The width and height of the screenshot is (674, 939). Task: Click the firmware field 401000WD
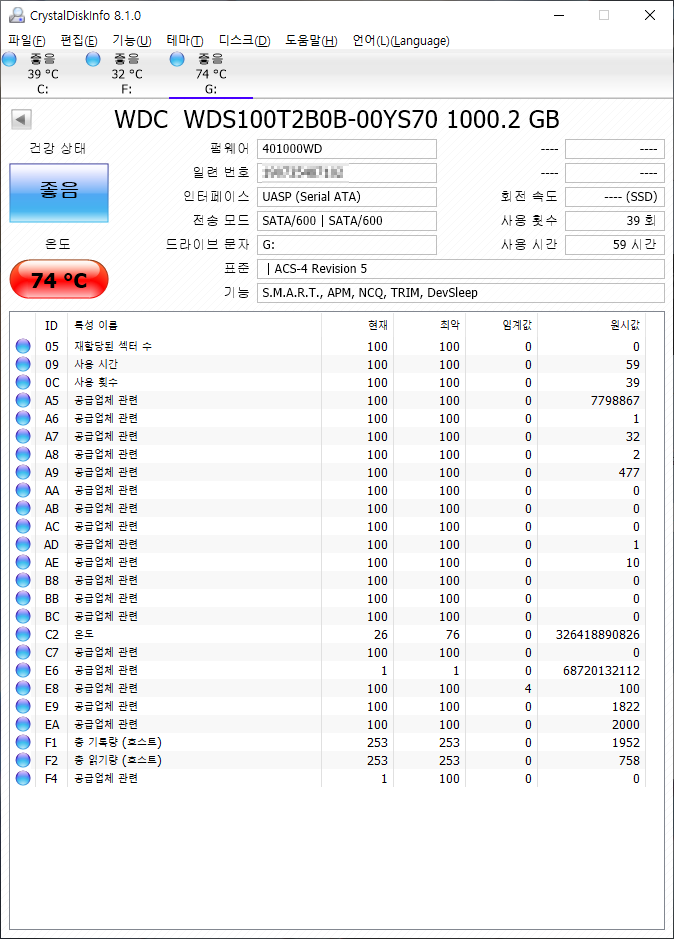[347, 149]
